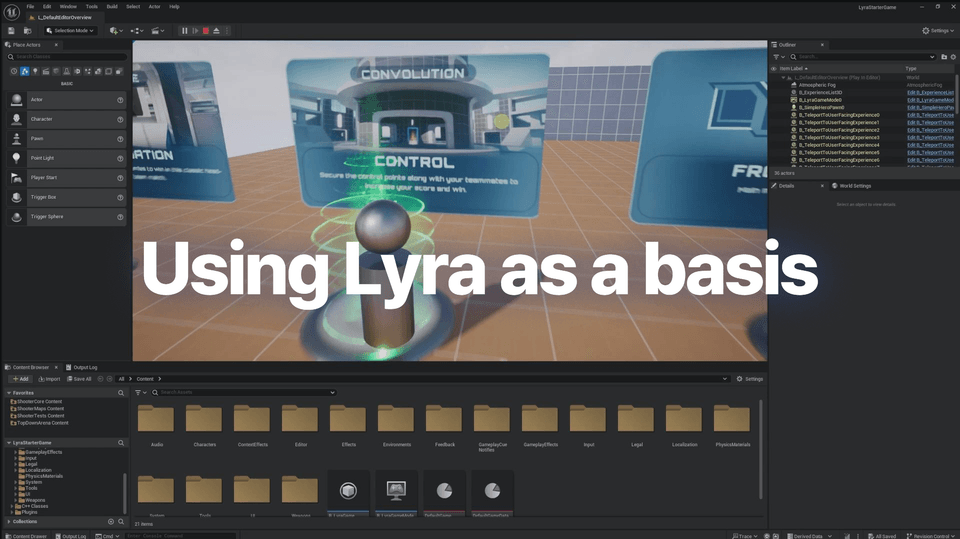Image resolution: width=960 pixels, height=539 pixels.
Task: Create new folder in the Outliner
Action: [x=944, y=57]
